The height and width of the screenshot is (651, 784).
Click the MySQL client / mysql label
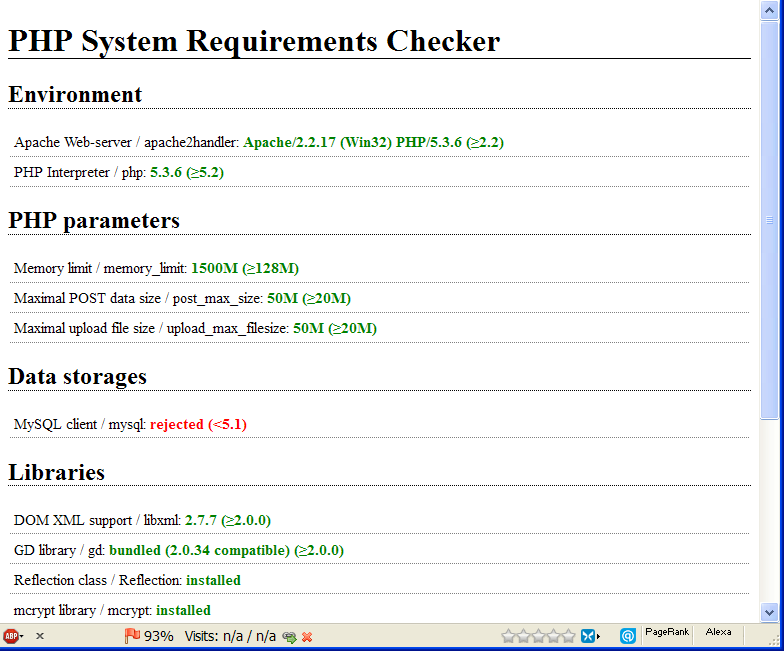tap(80, 424)
